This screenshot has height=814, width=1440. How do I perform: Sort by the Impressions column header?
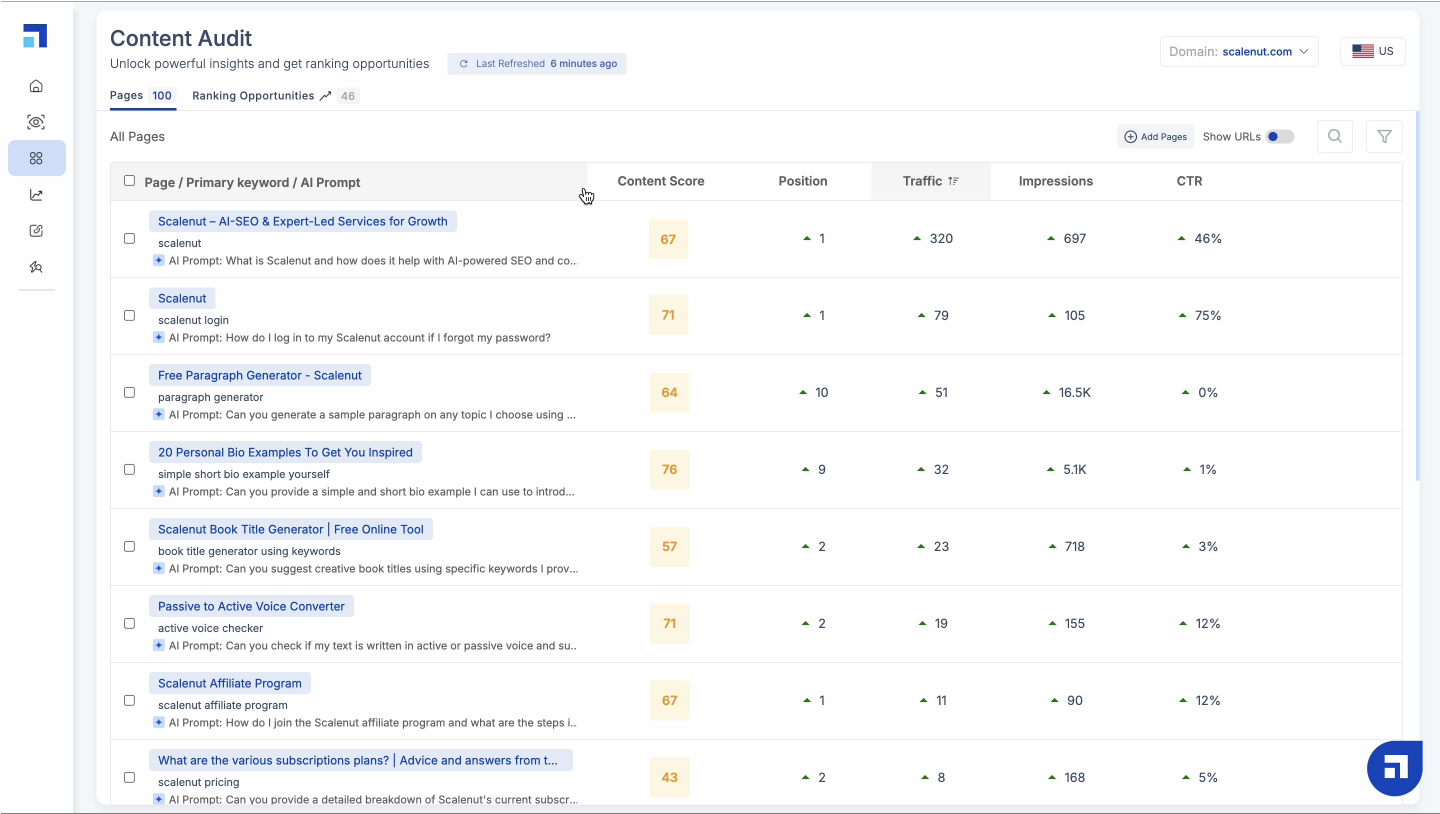point(1056,181)
